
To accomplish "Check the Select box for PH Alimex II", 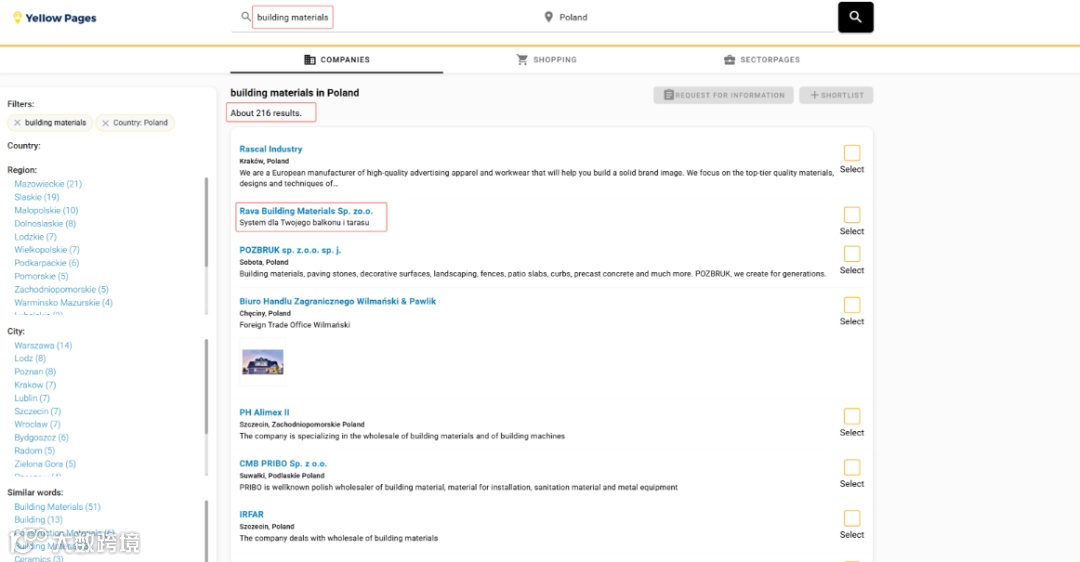I will (x=852, y=416).
